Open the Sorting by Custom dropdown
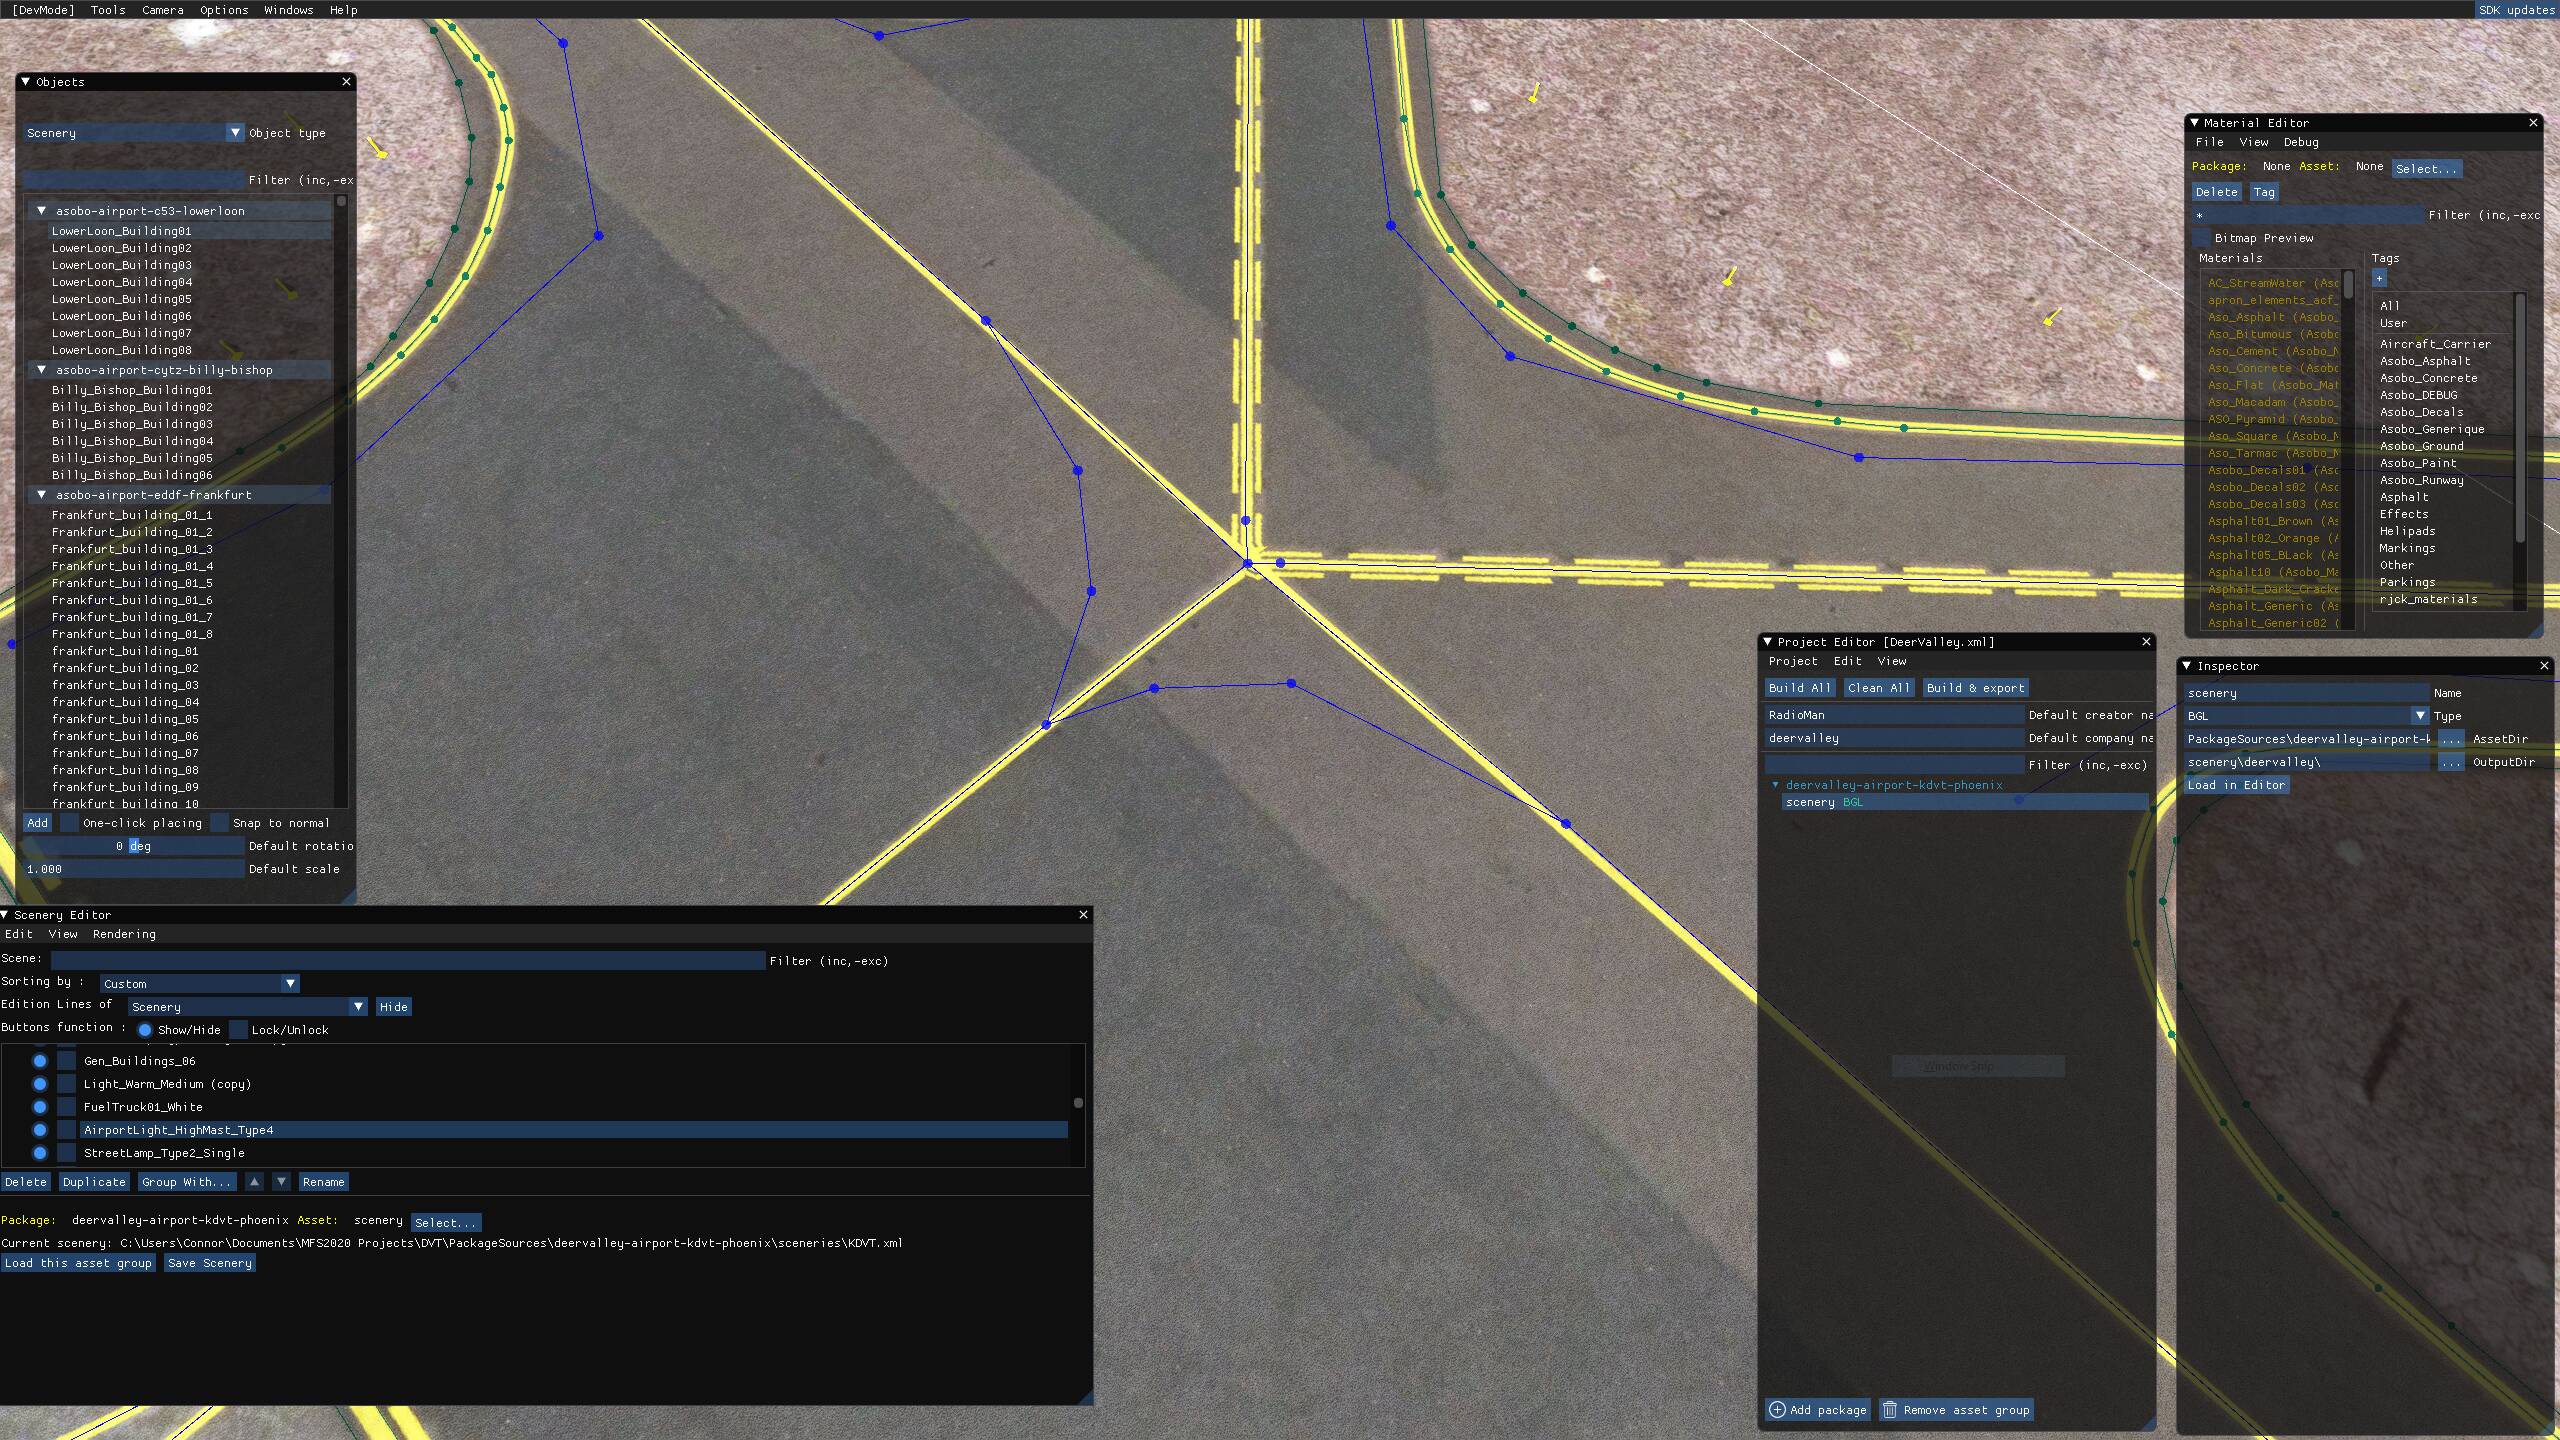Viewport: 2560px width, 1440px height. coord(290,984)
